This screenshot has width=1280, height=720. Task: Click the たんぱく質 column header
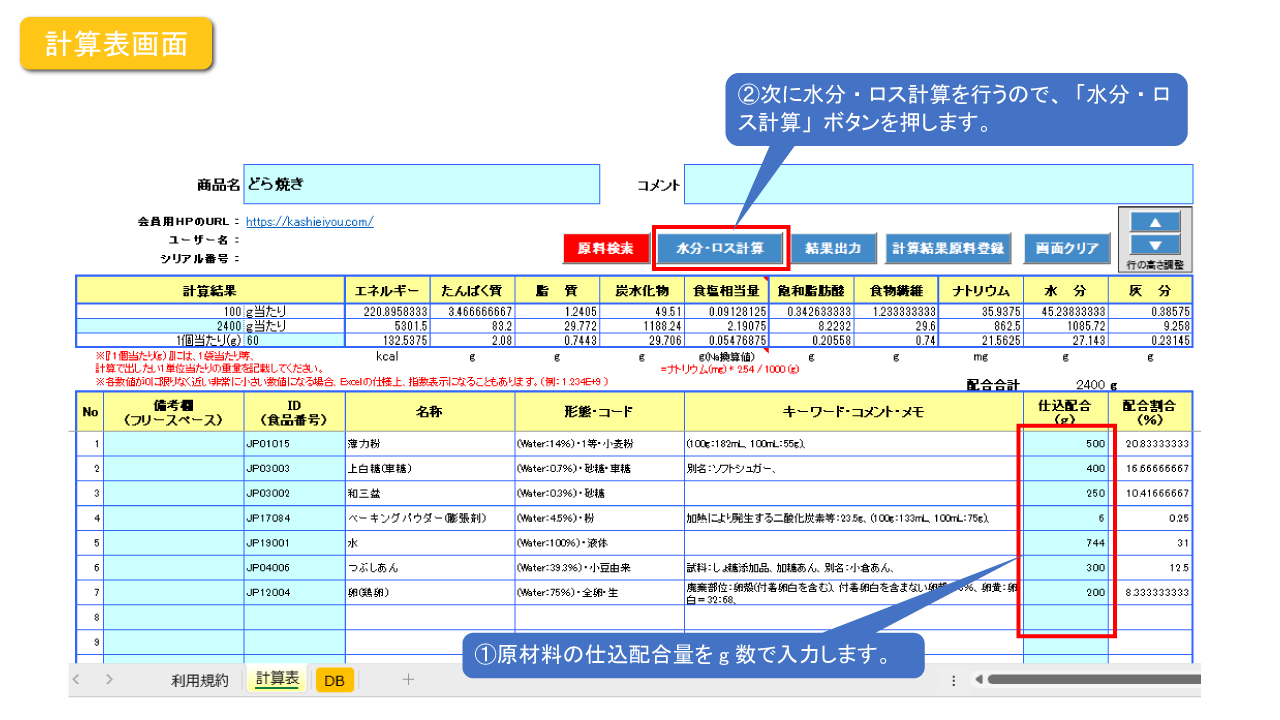click(x=472, y=290)
